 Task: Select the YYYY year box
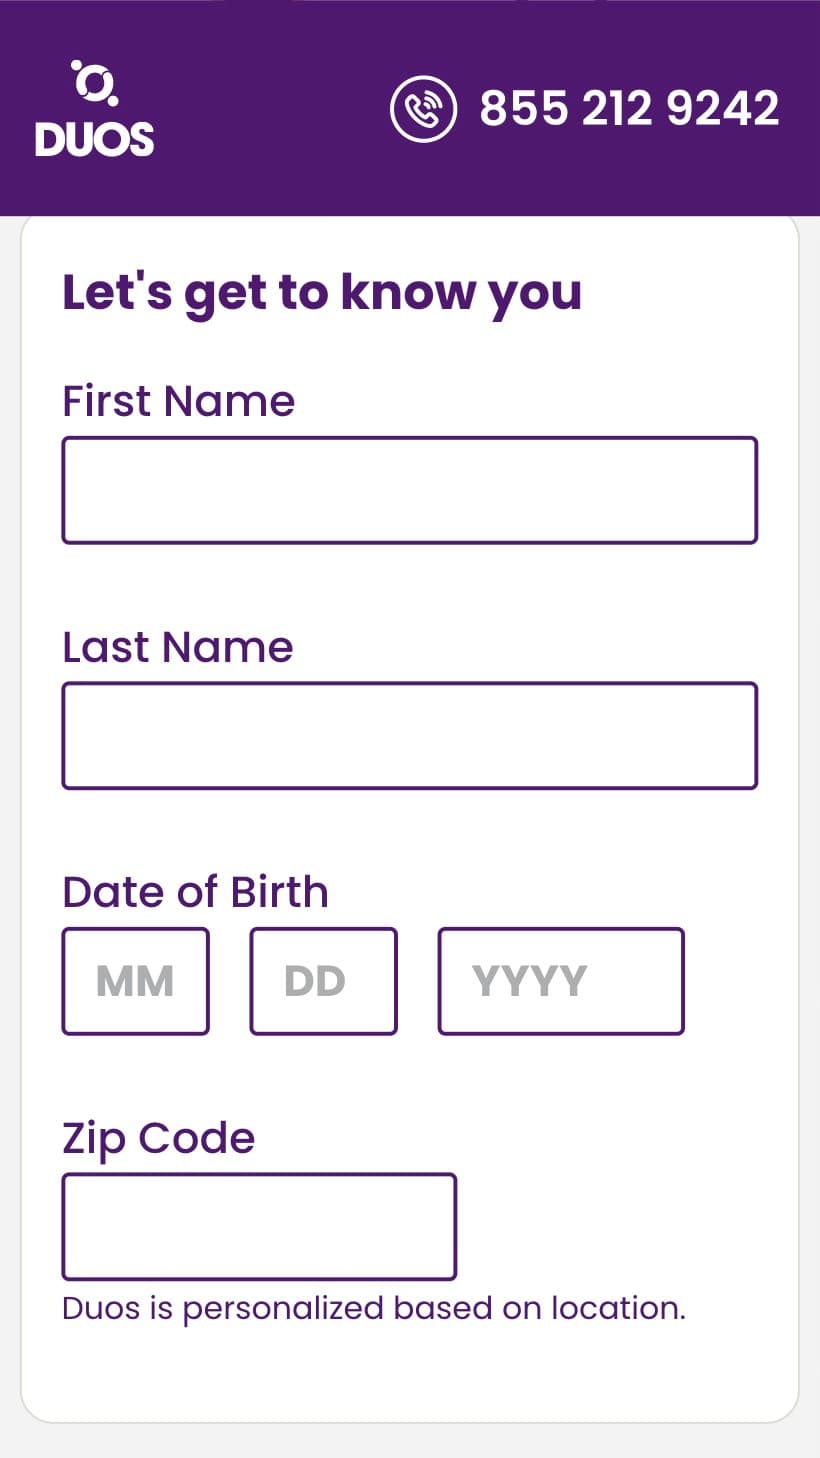coord(561,981)
